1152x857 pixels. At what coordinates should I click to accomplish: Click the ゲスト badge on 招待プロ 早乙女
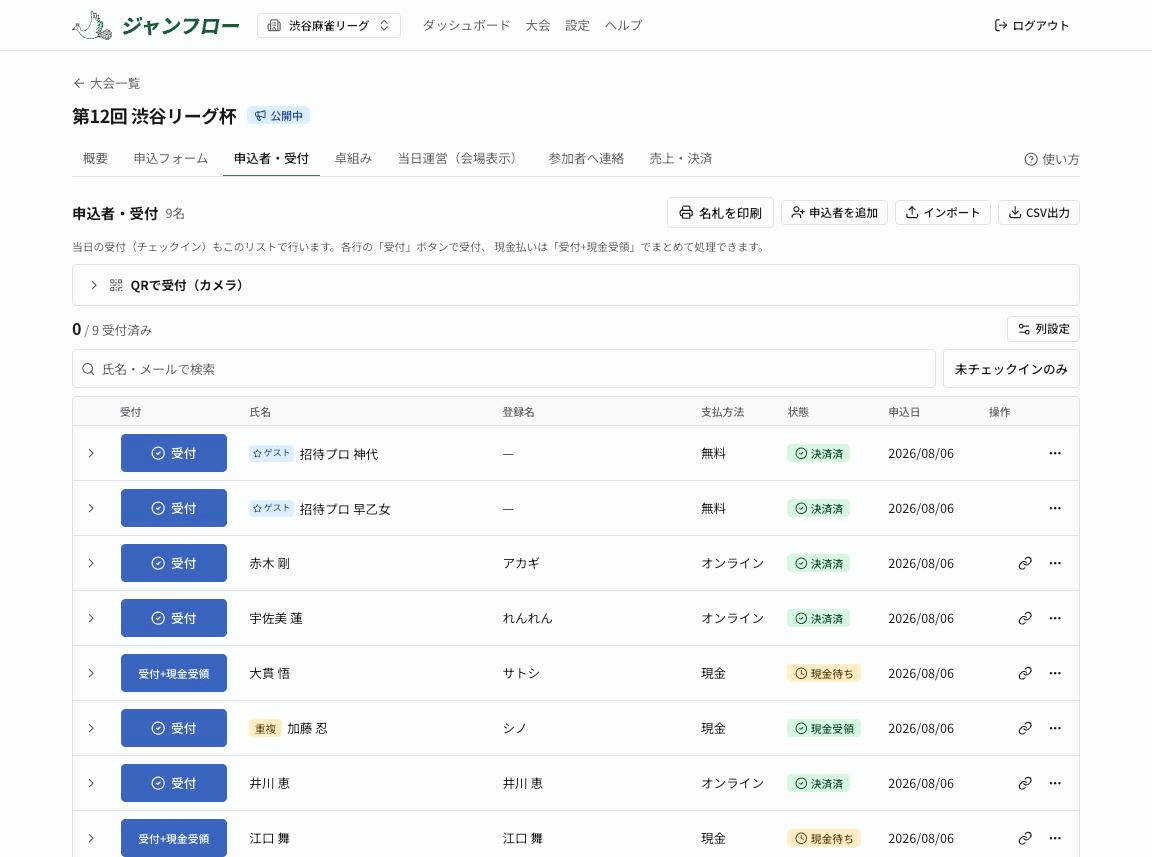(x=271, y=508)
